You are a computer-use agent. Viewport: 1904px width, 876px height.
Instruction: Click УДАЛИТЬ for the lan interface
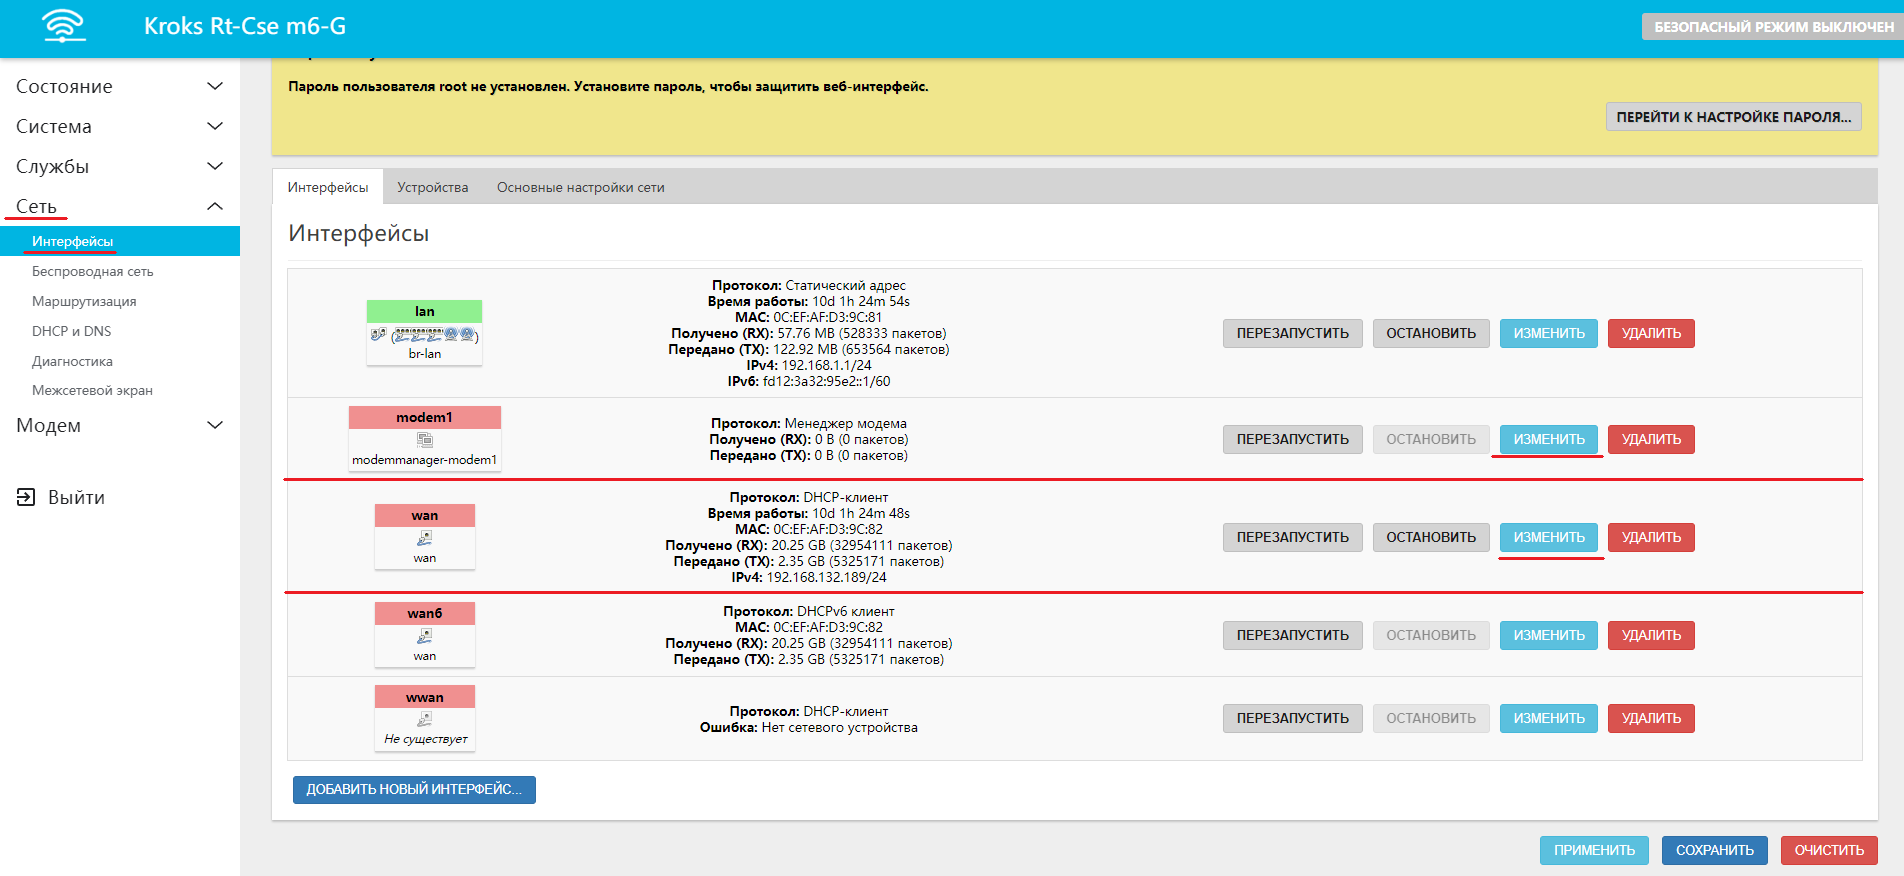point(1650,333)
